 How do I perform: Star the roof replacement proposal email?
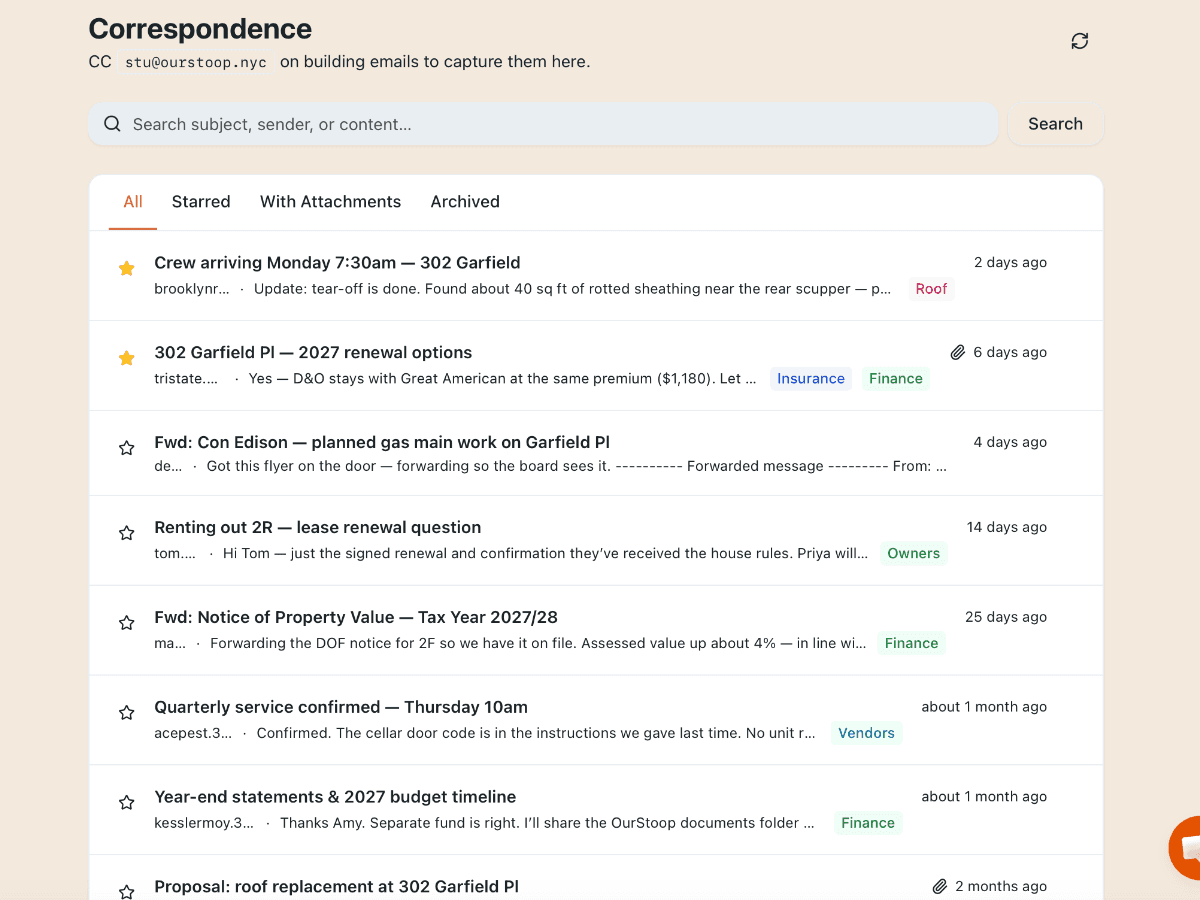click(127, 891)
